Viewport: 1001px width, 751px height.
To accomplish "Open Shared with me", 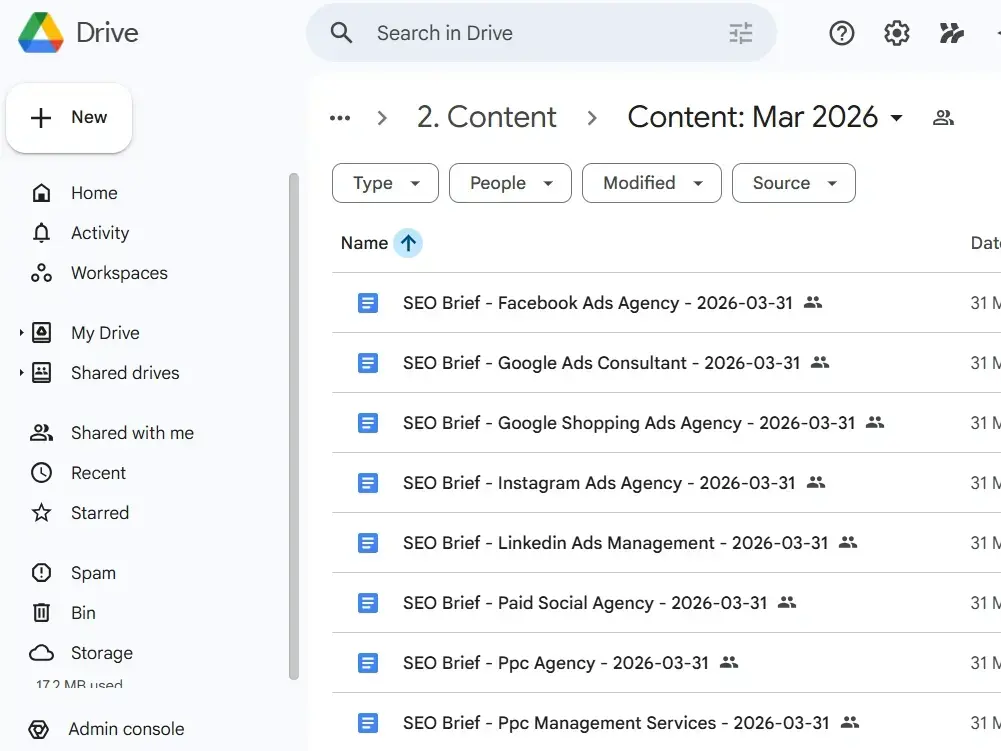I will 131,432.
